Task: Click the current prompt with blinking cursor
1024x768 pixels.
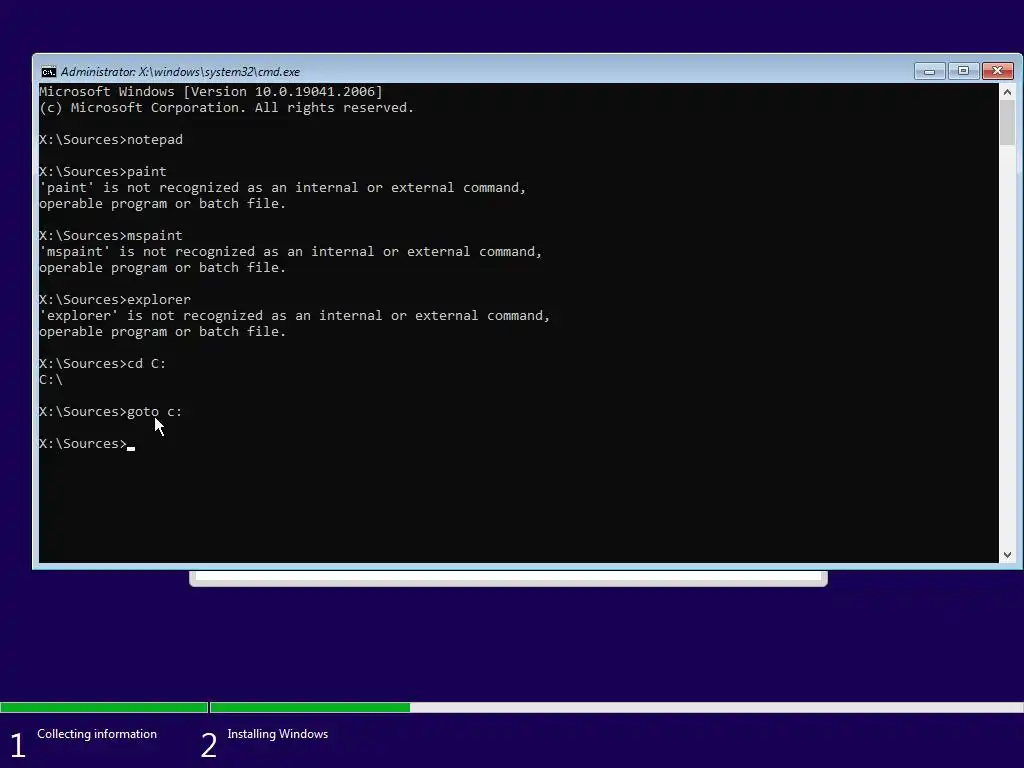Action: point(87,444)
